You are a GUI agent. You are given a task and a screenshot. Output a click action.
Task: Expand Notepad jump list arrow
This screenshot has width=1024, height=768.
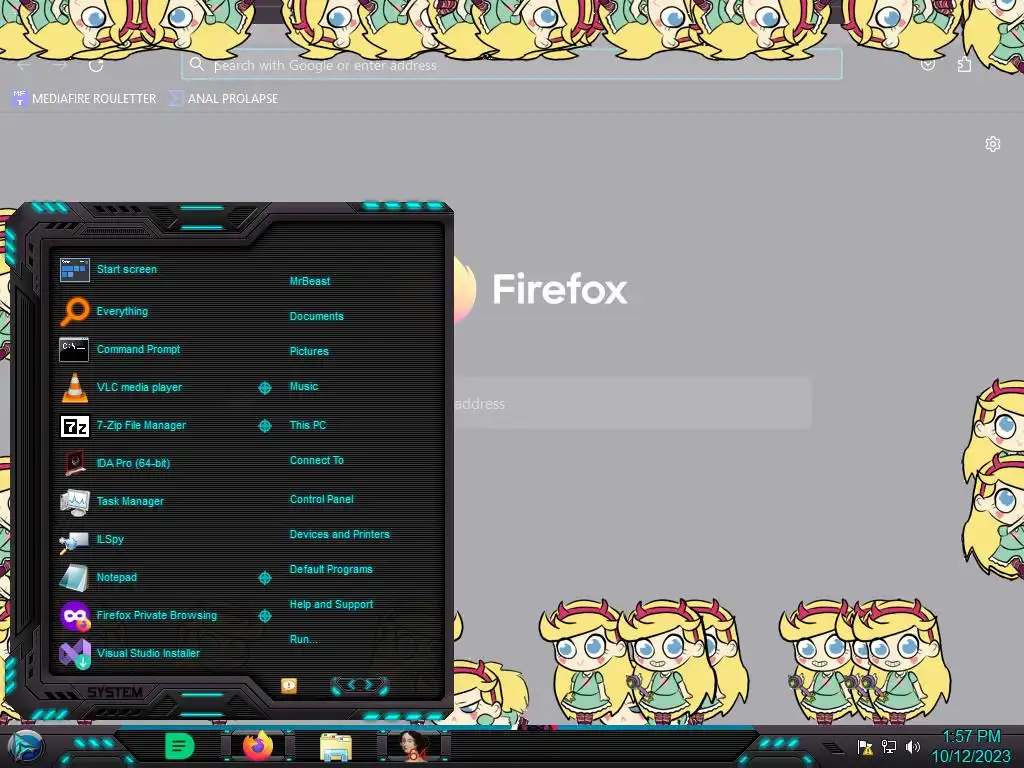[264, 578]
